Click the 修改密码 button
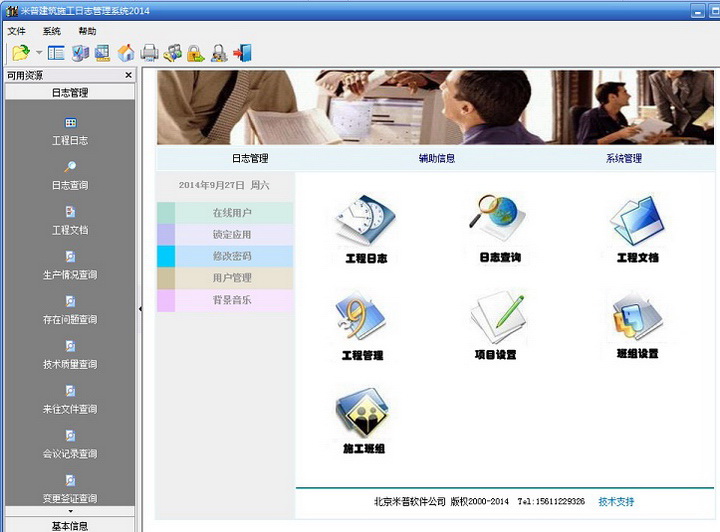The height and width of the screenshot is (532, 720). [x=234, y=256]
